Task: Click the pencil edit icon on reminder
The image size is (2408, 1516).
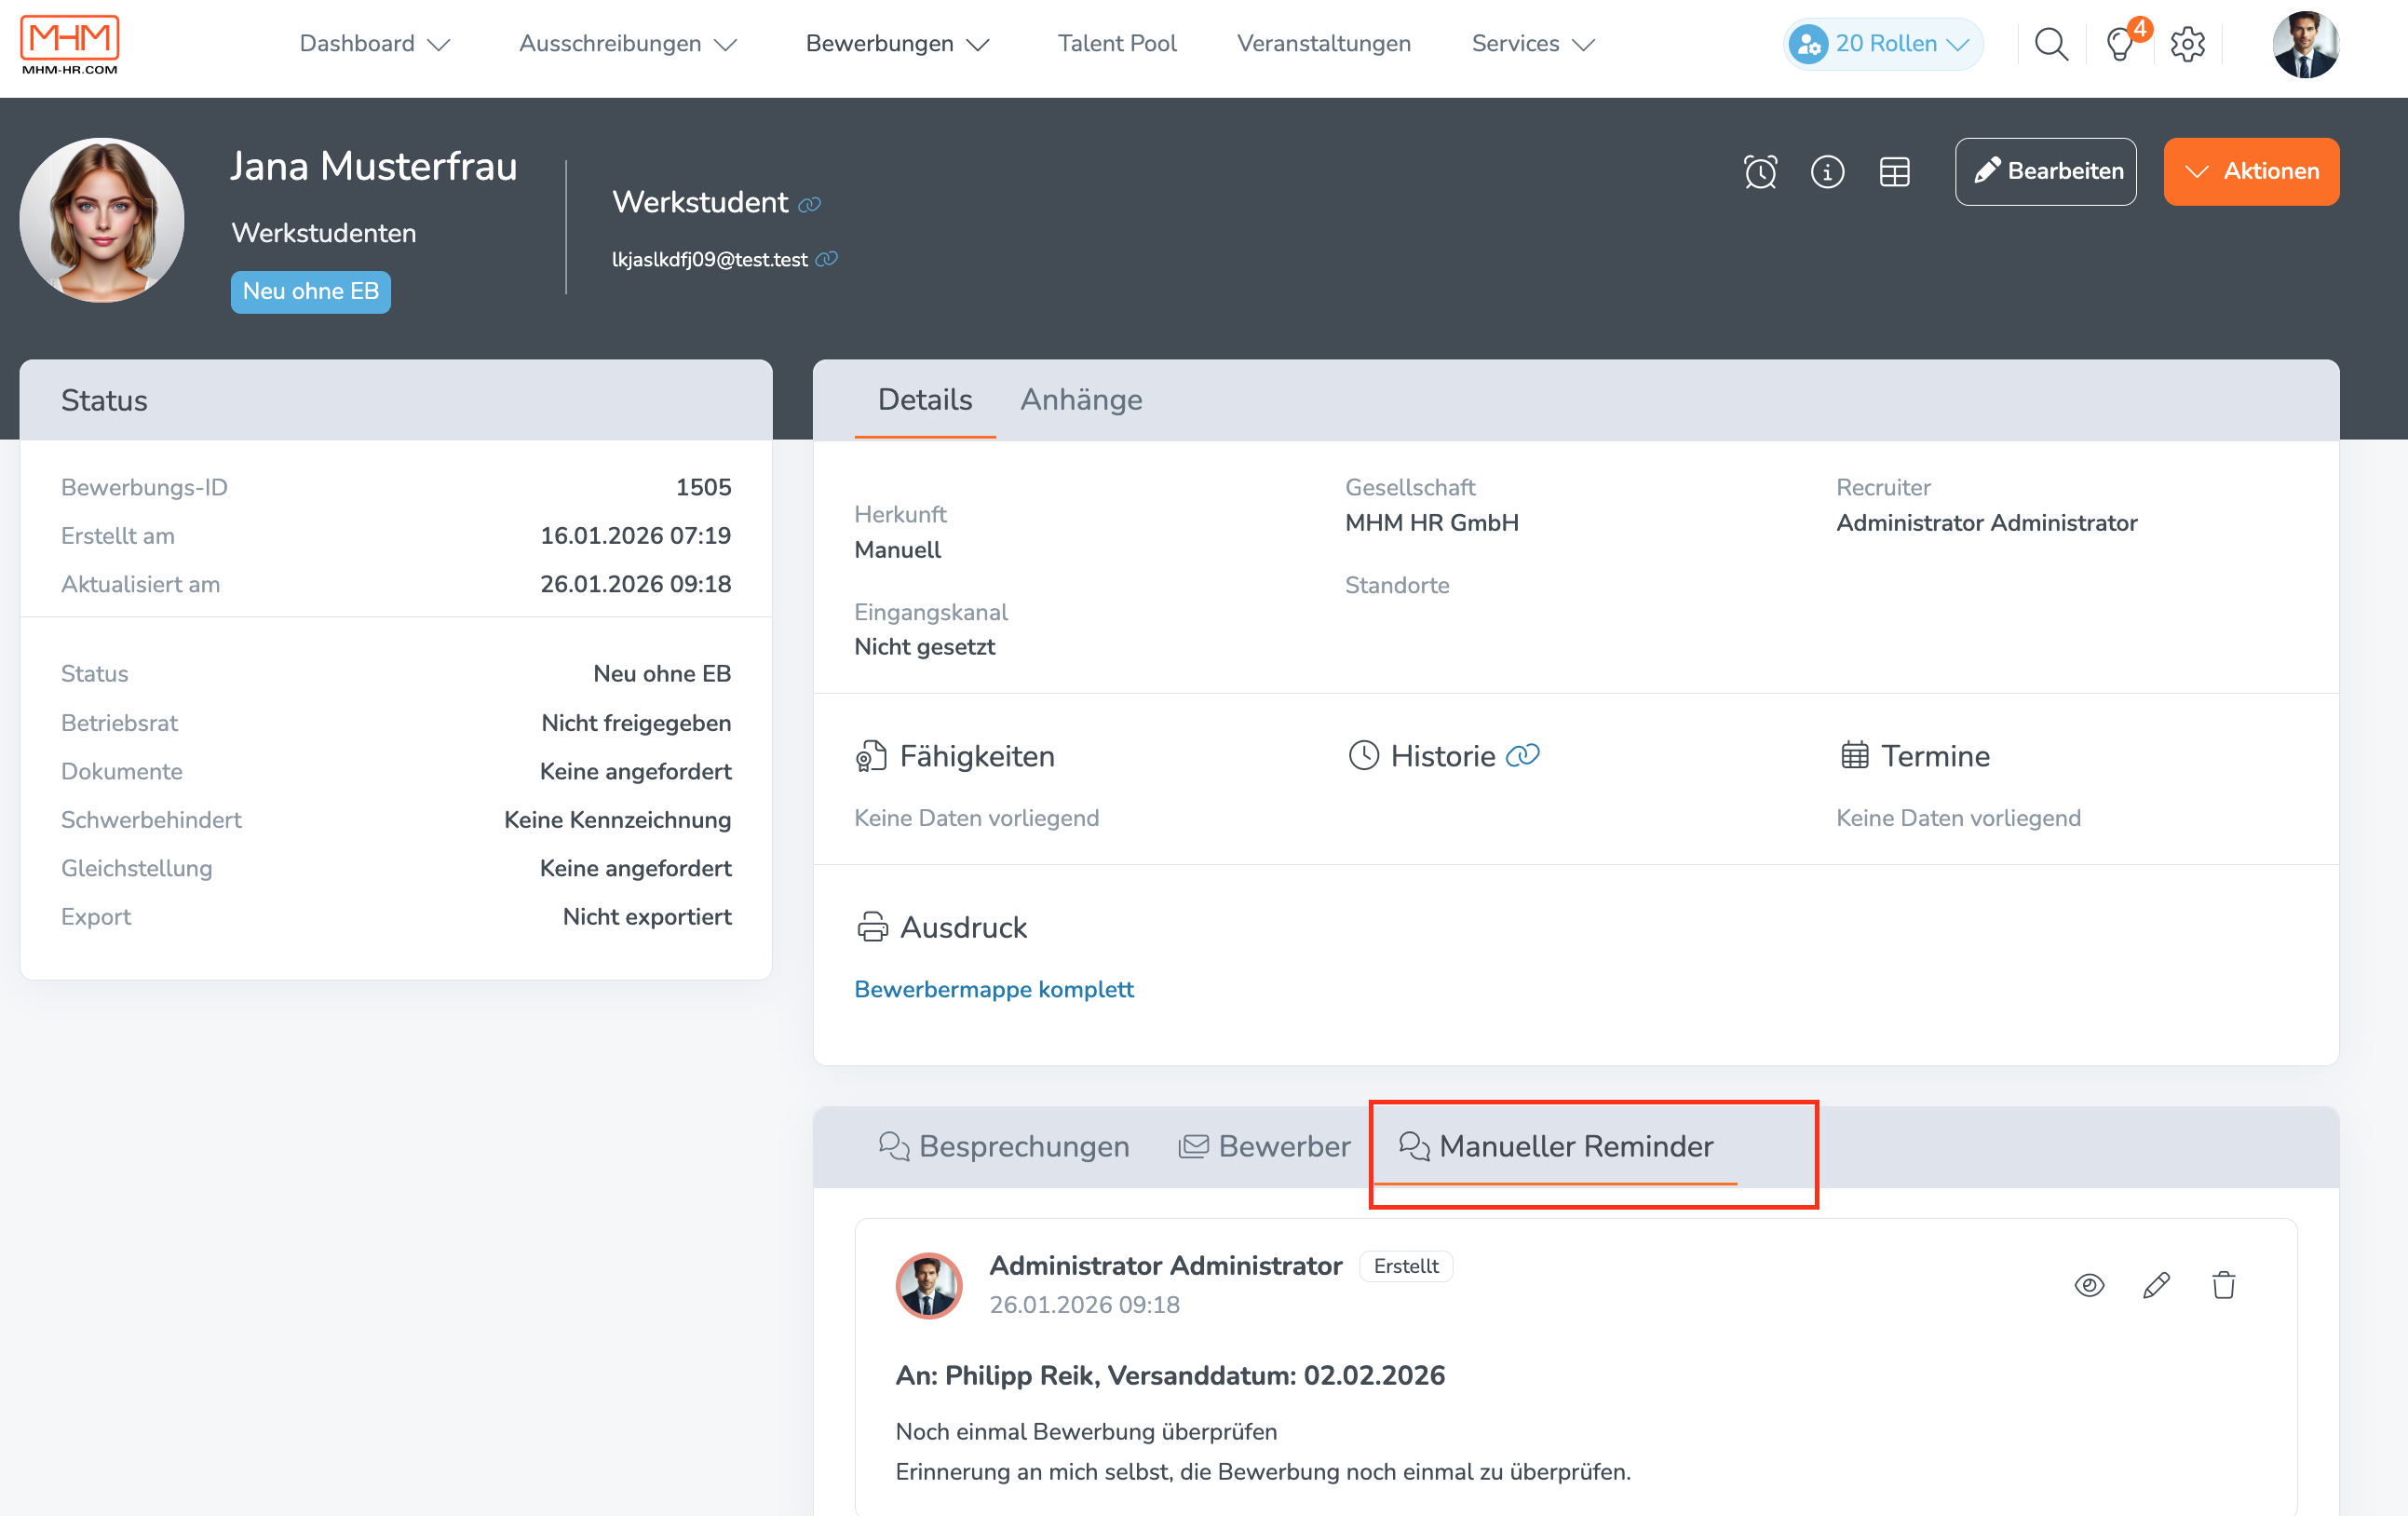Action: [x=2156, y=1285]
